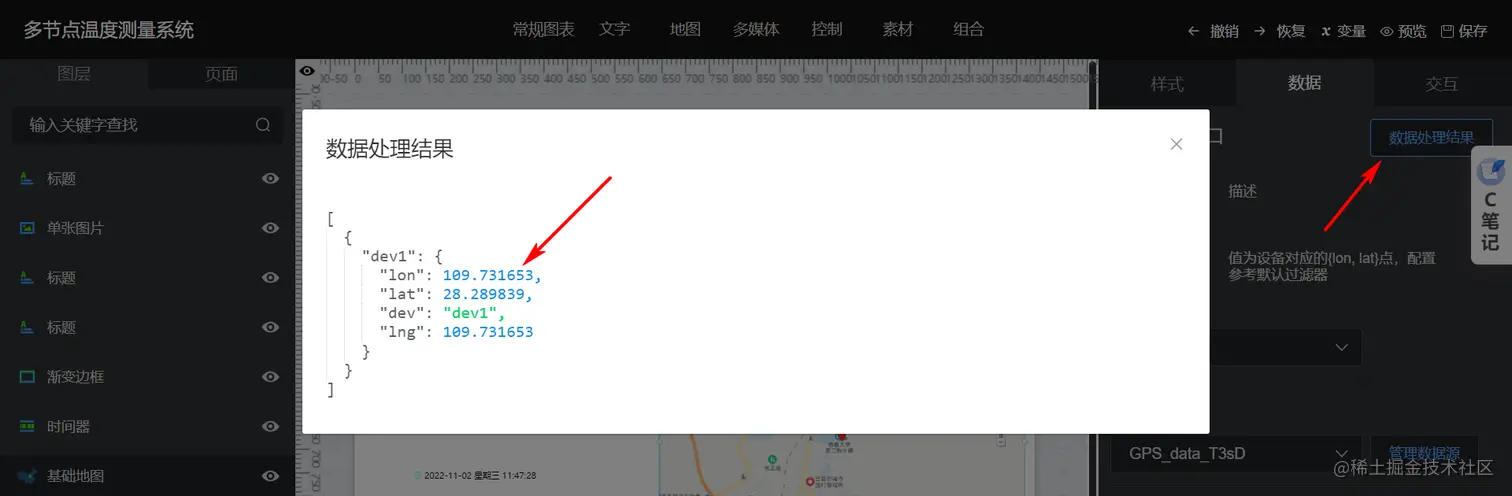Click 恢复 redo button
This screenshot has height=496, width=1512.
(x=1279, y=31)
